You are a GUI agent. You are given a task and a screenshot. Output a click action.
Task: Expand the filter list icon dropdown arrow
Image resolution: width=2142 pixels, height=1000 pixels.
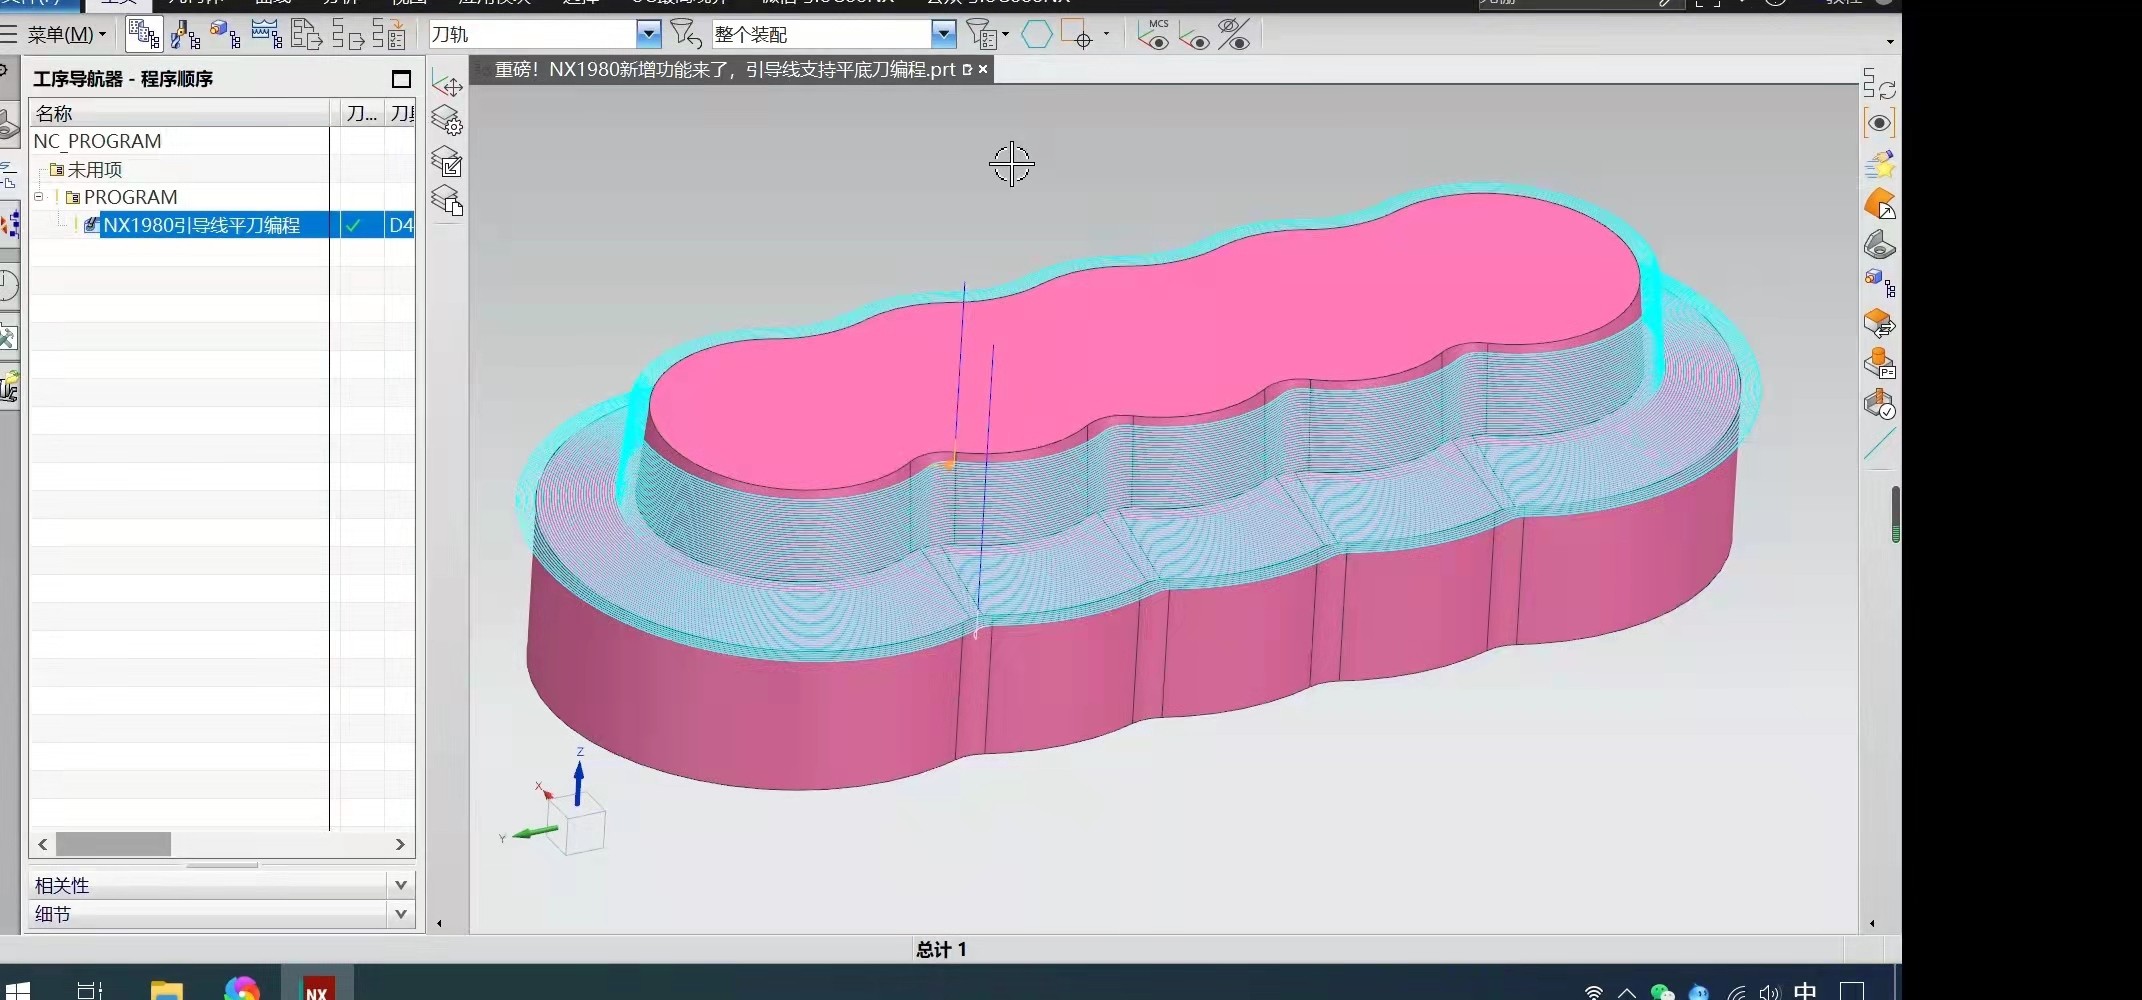tap(1005, 34)
